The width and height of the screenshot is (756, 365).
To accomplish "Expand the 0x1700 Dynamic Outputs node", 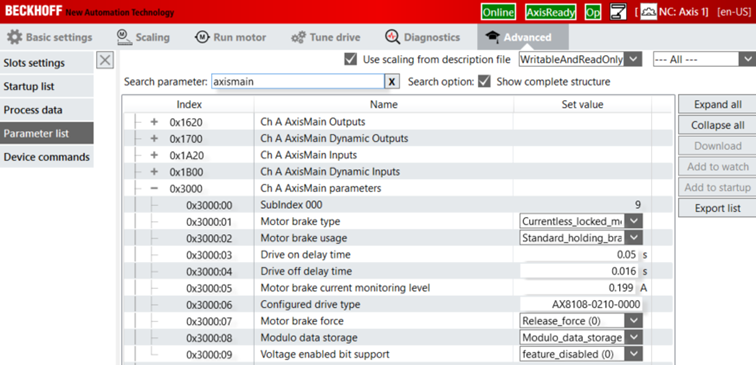I will point(154,138).
